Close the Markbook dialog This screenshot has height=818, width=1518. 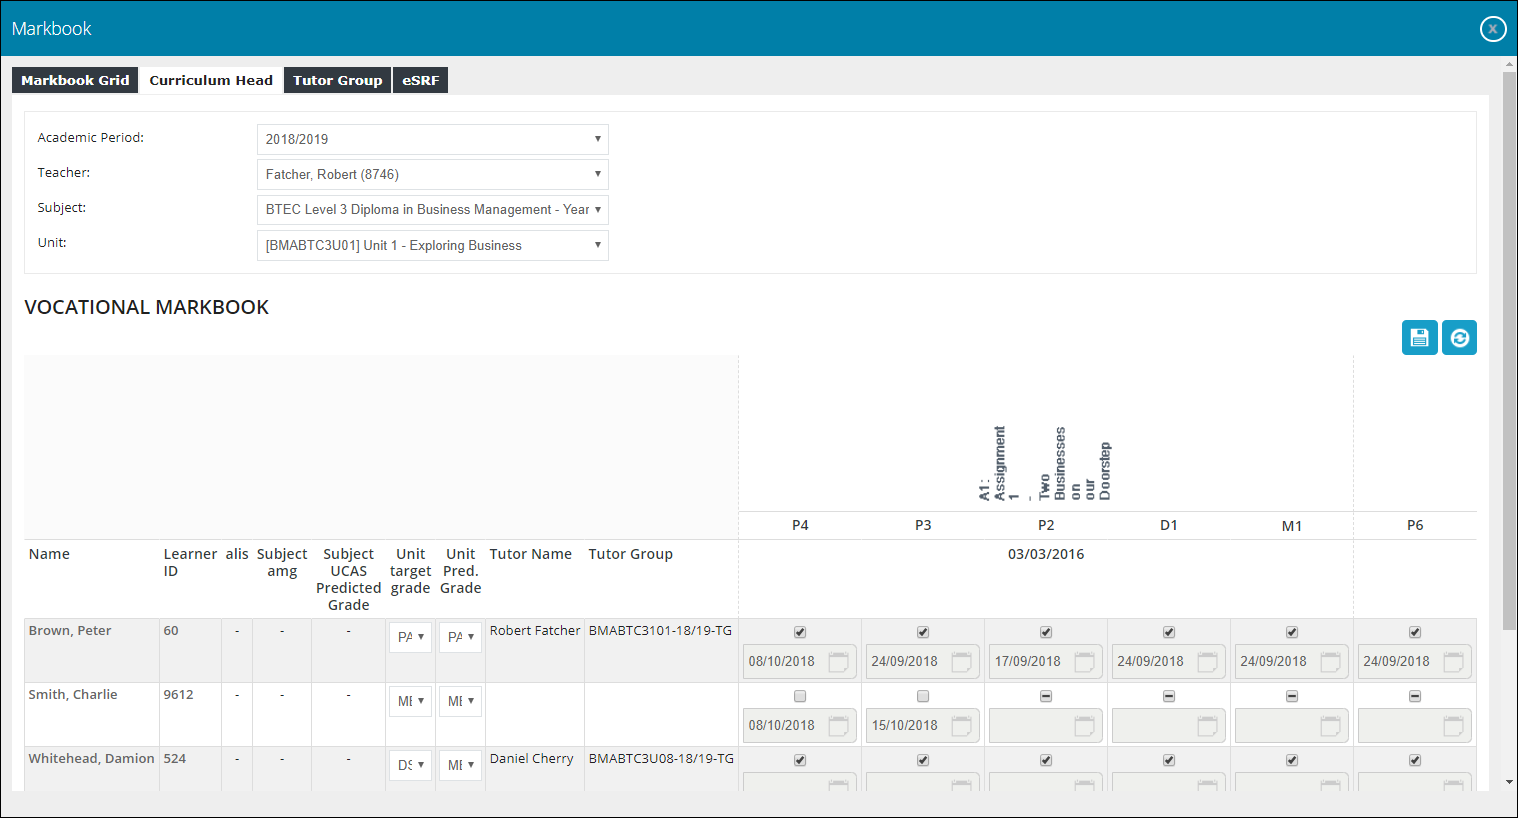pos(1492,29)
